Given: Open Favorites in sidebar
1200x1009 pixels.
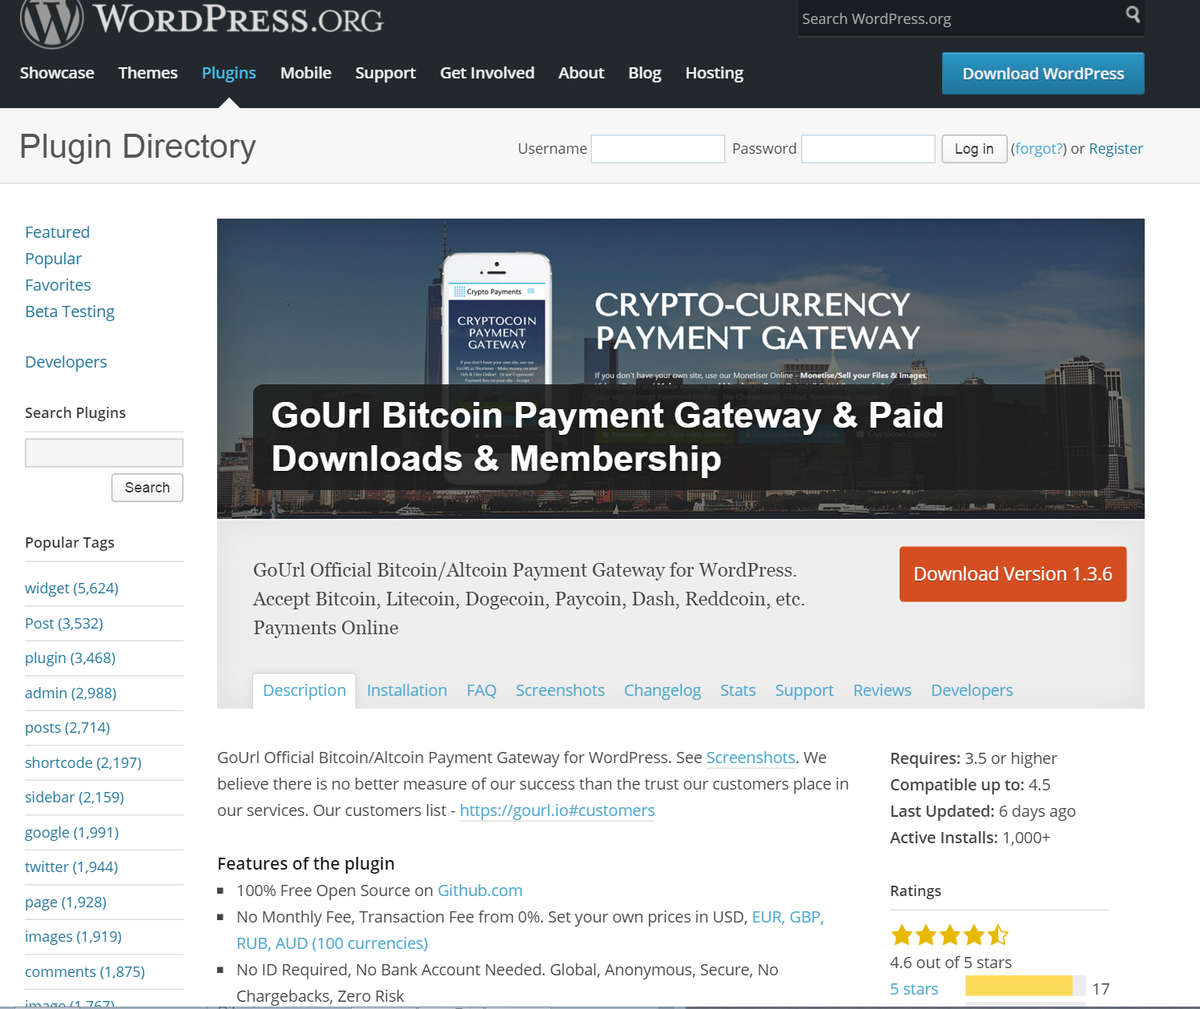Looking at the screenshot, I should [58, 285].
